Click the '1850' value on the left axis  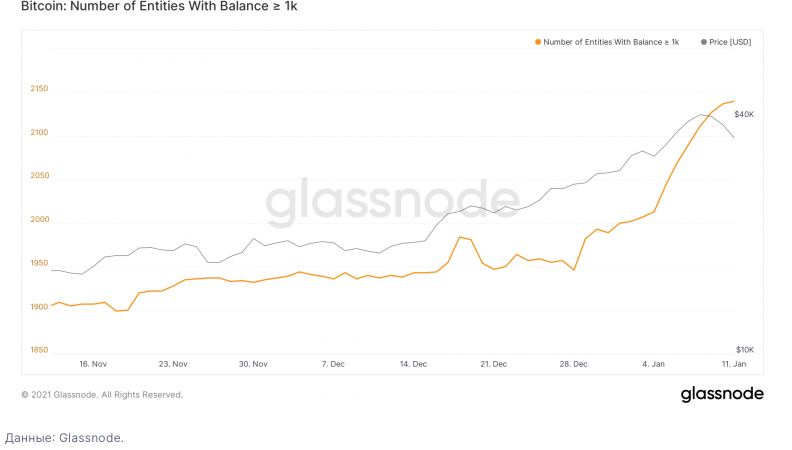[40, 350]
